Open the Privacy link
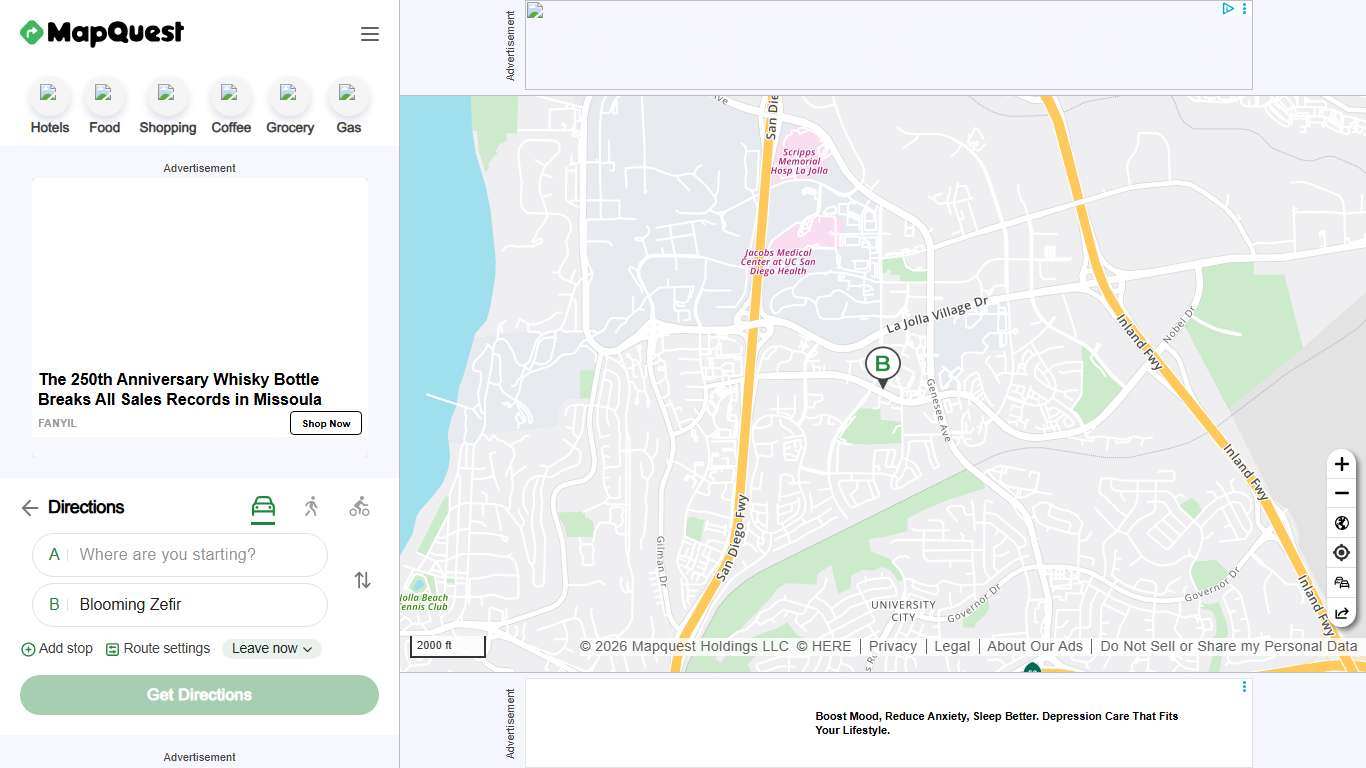Viewport: 1366px width, 768px height. [x=892, y=646]
